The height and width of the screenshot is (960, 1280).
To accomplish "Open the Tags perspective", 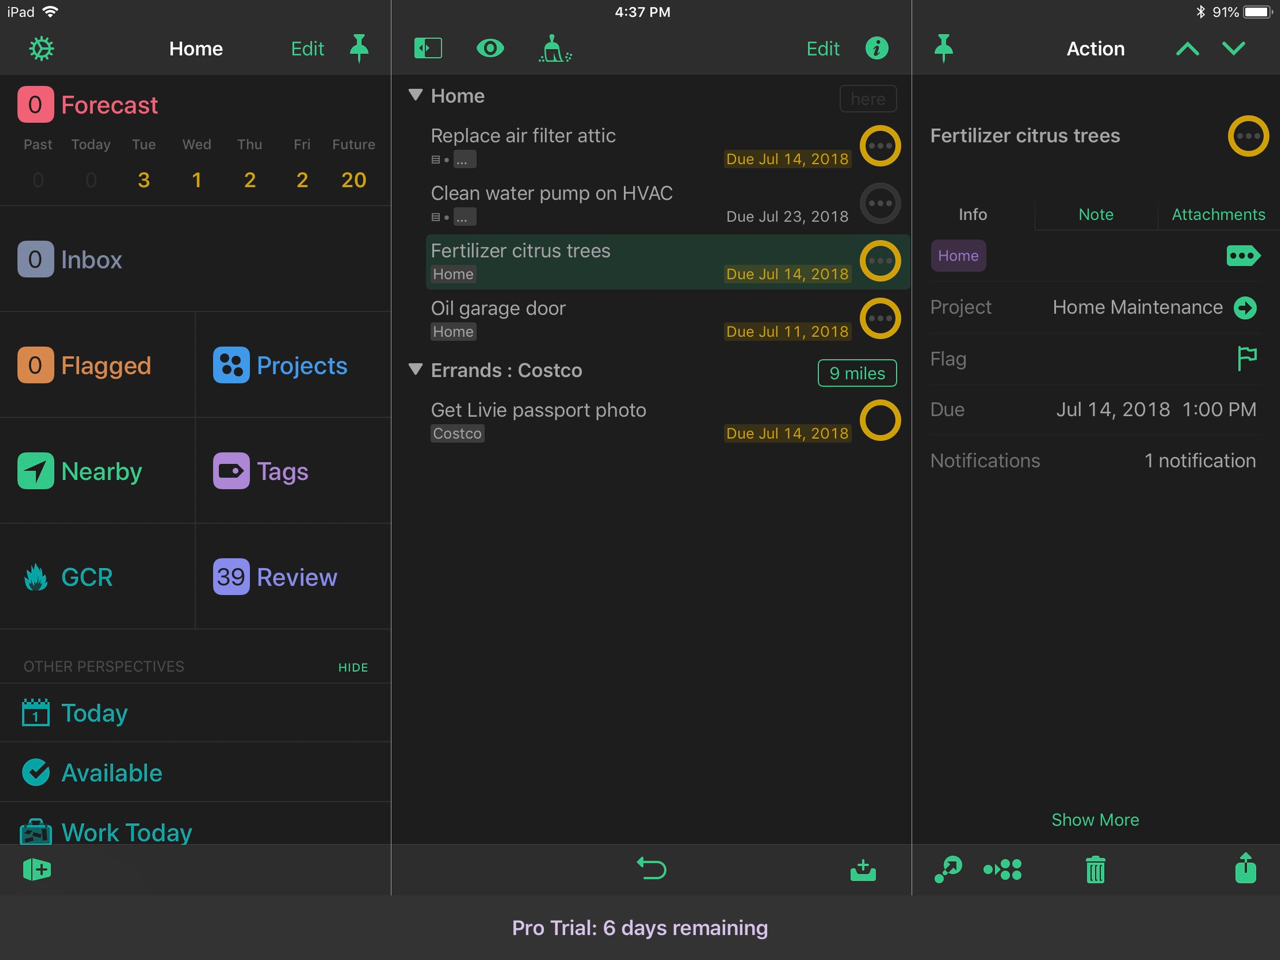I will 261,472.
